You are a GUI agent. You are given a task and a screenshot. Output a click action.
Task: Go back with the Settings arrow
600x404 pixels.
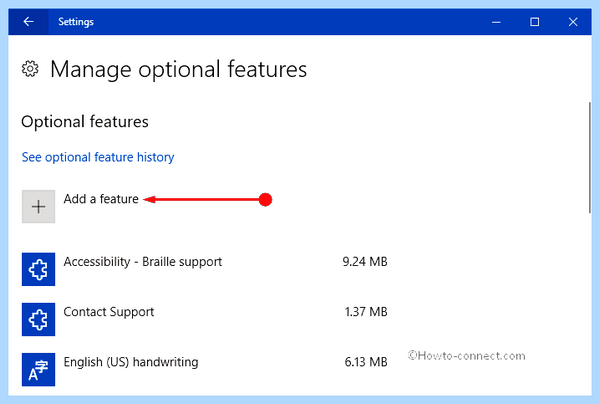(x=29, y=22)
